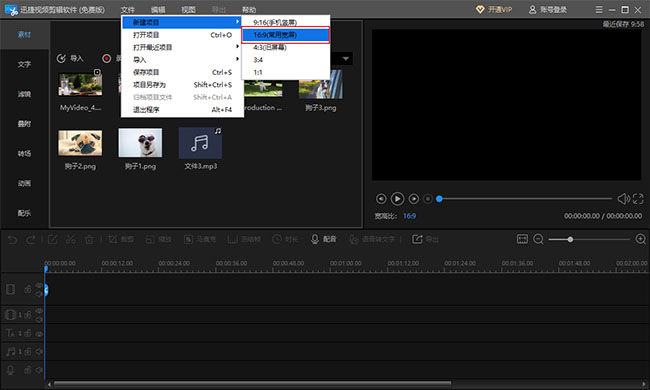650x390 pixels.
Task: Click the trash delete icon
Action: 89,240
